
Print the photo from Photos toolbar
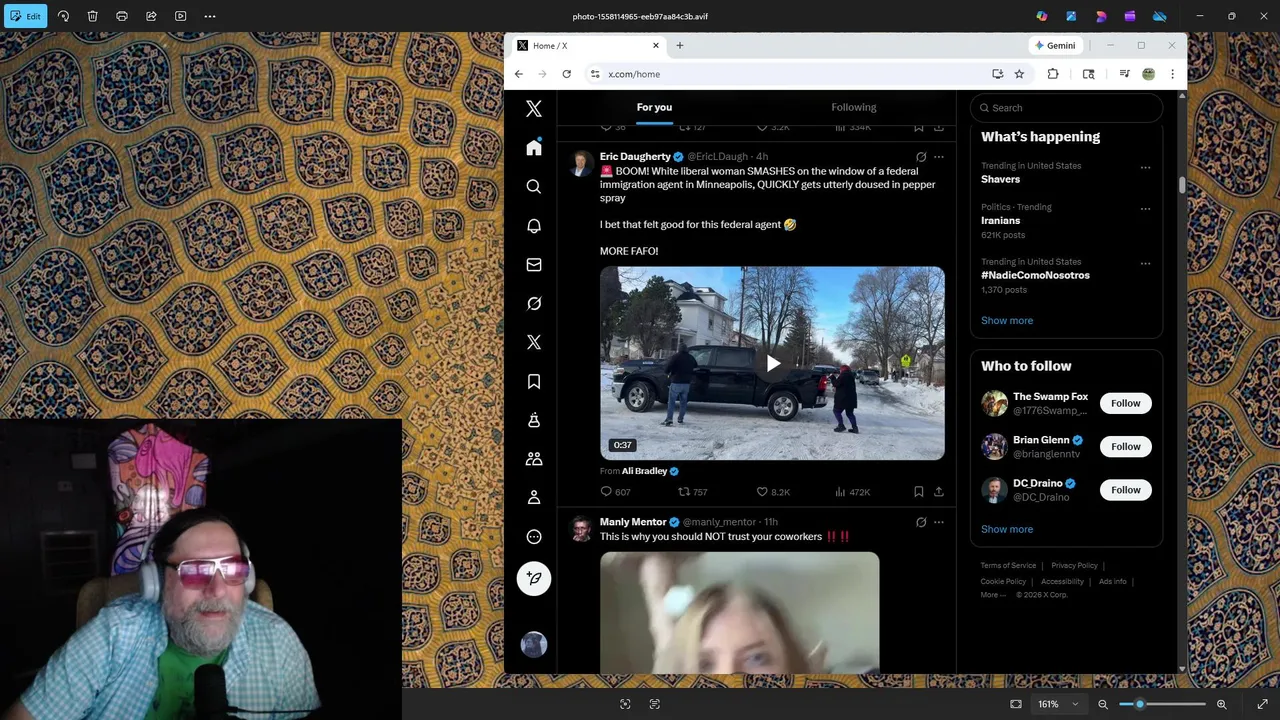point(122,16)
